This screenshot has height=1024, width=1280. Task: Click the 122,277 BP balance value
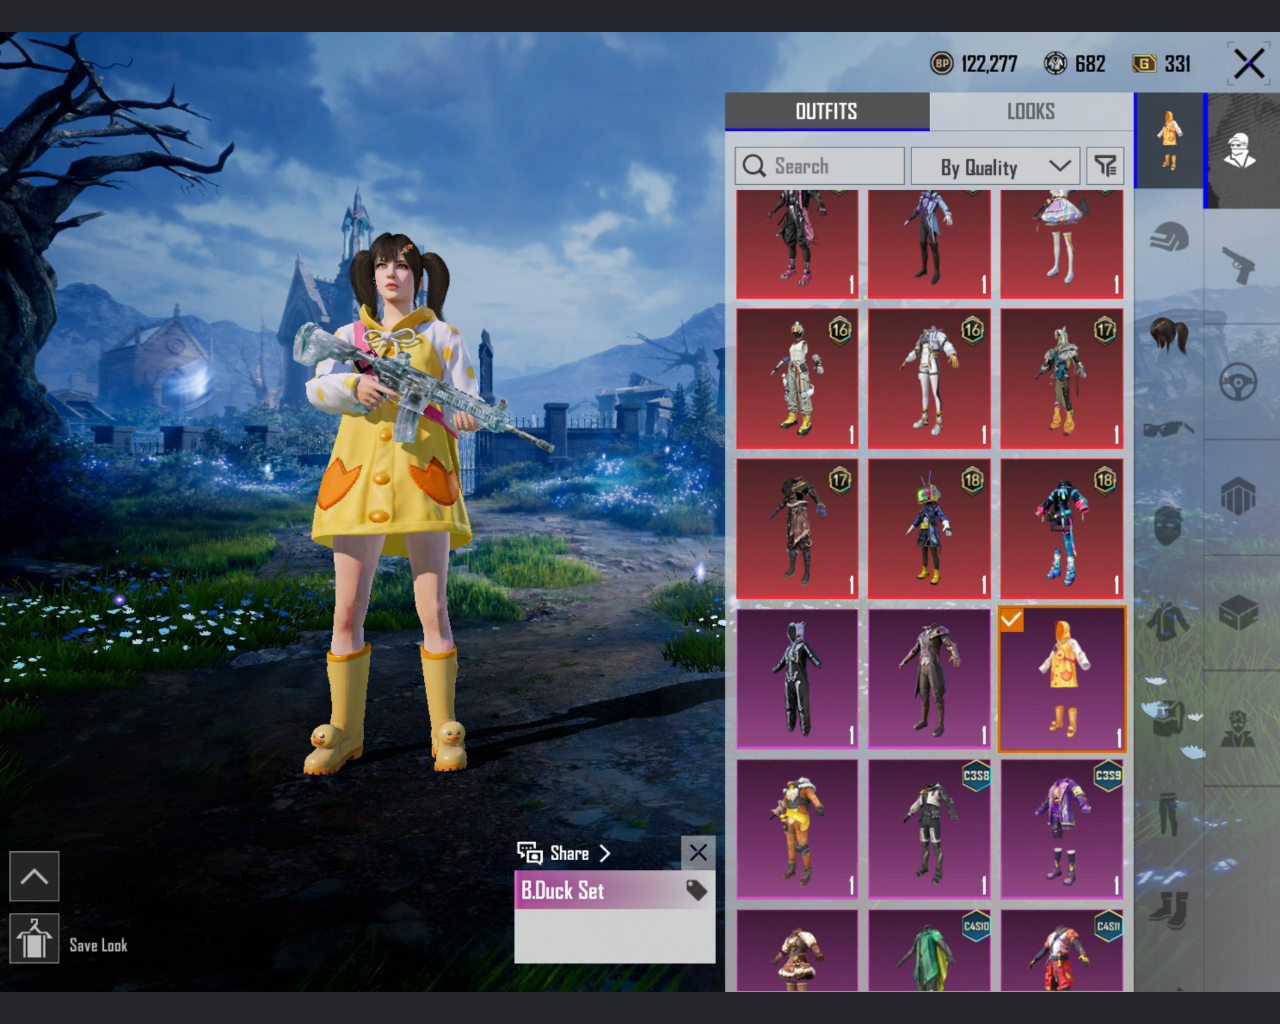[x=989, y=64]
